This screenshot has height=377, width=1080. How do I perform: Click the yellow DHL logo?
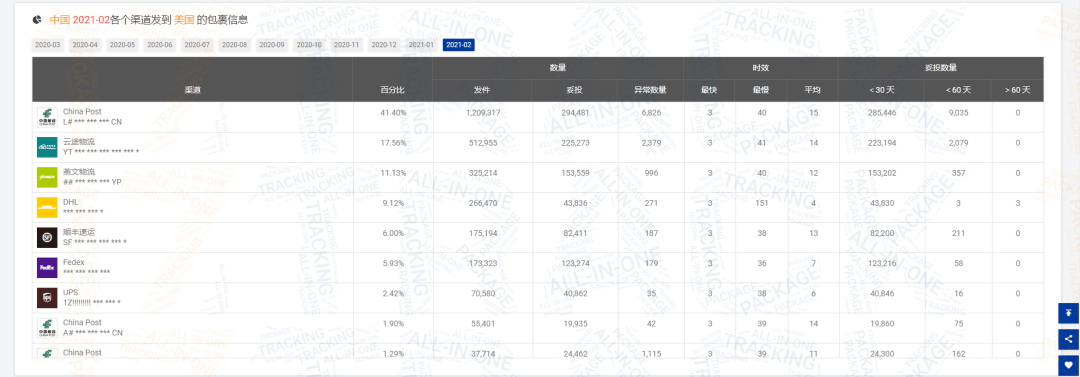(x=47, y=207)
